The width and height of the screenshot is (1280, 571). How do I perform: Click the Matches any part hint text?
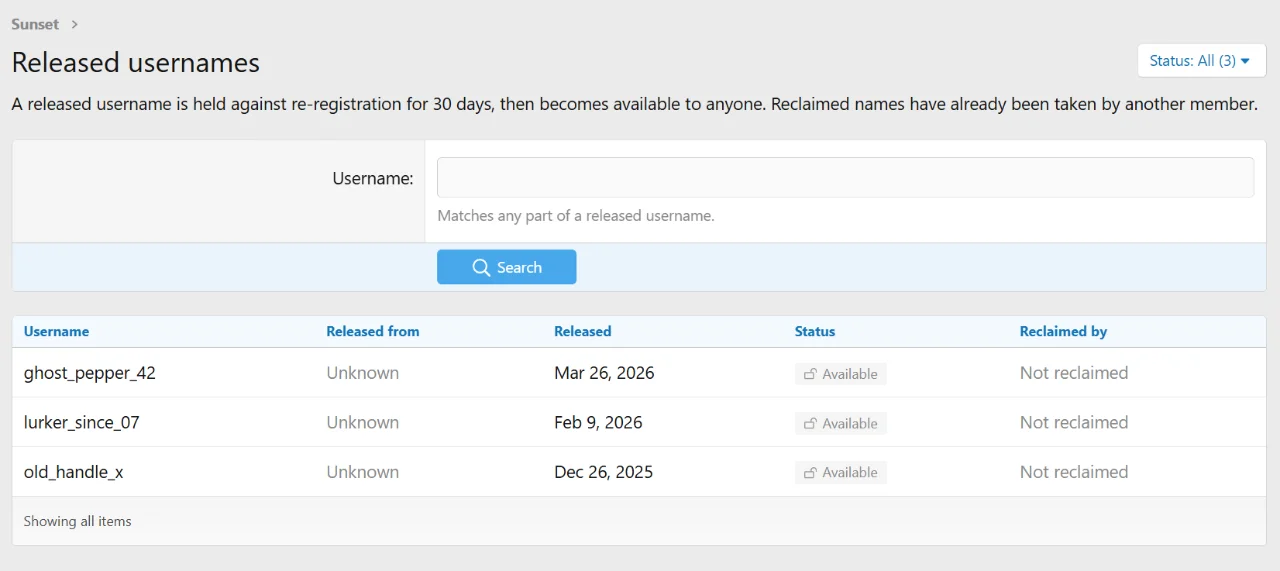point(576,215)
